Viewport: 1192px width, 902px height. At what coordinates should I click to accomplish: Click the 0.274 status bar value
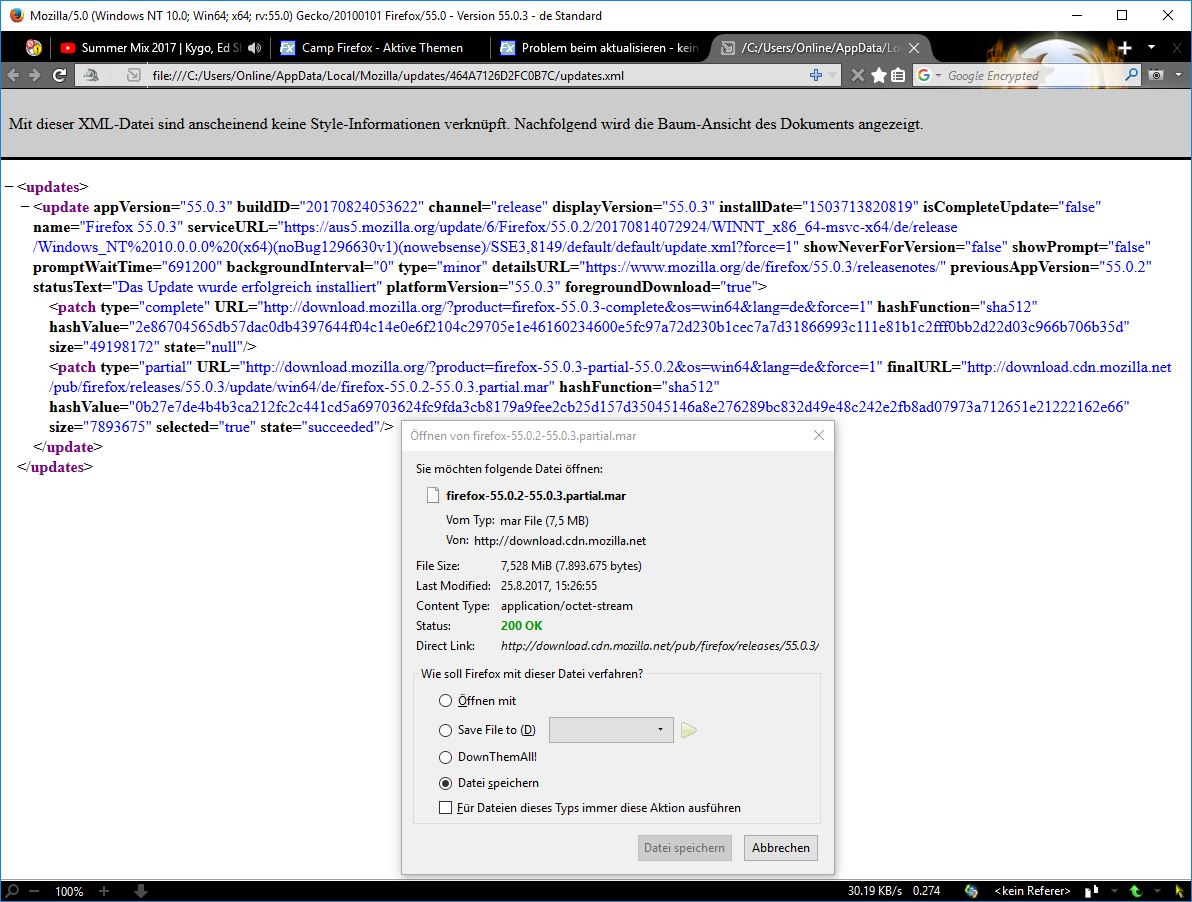926,891
